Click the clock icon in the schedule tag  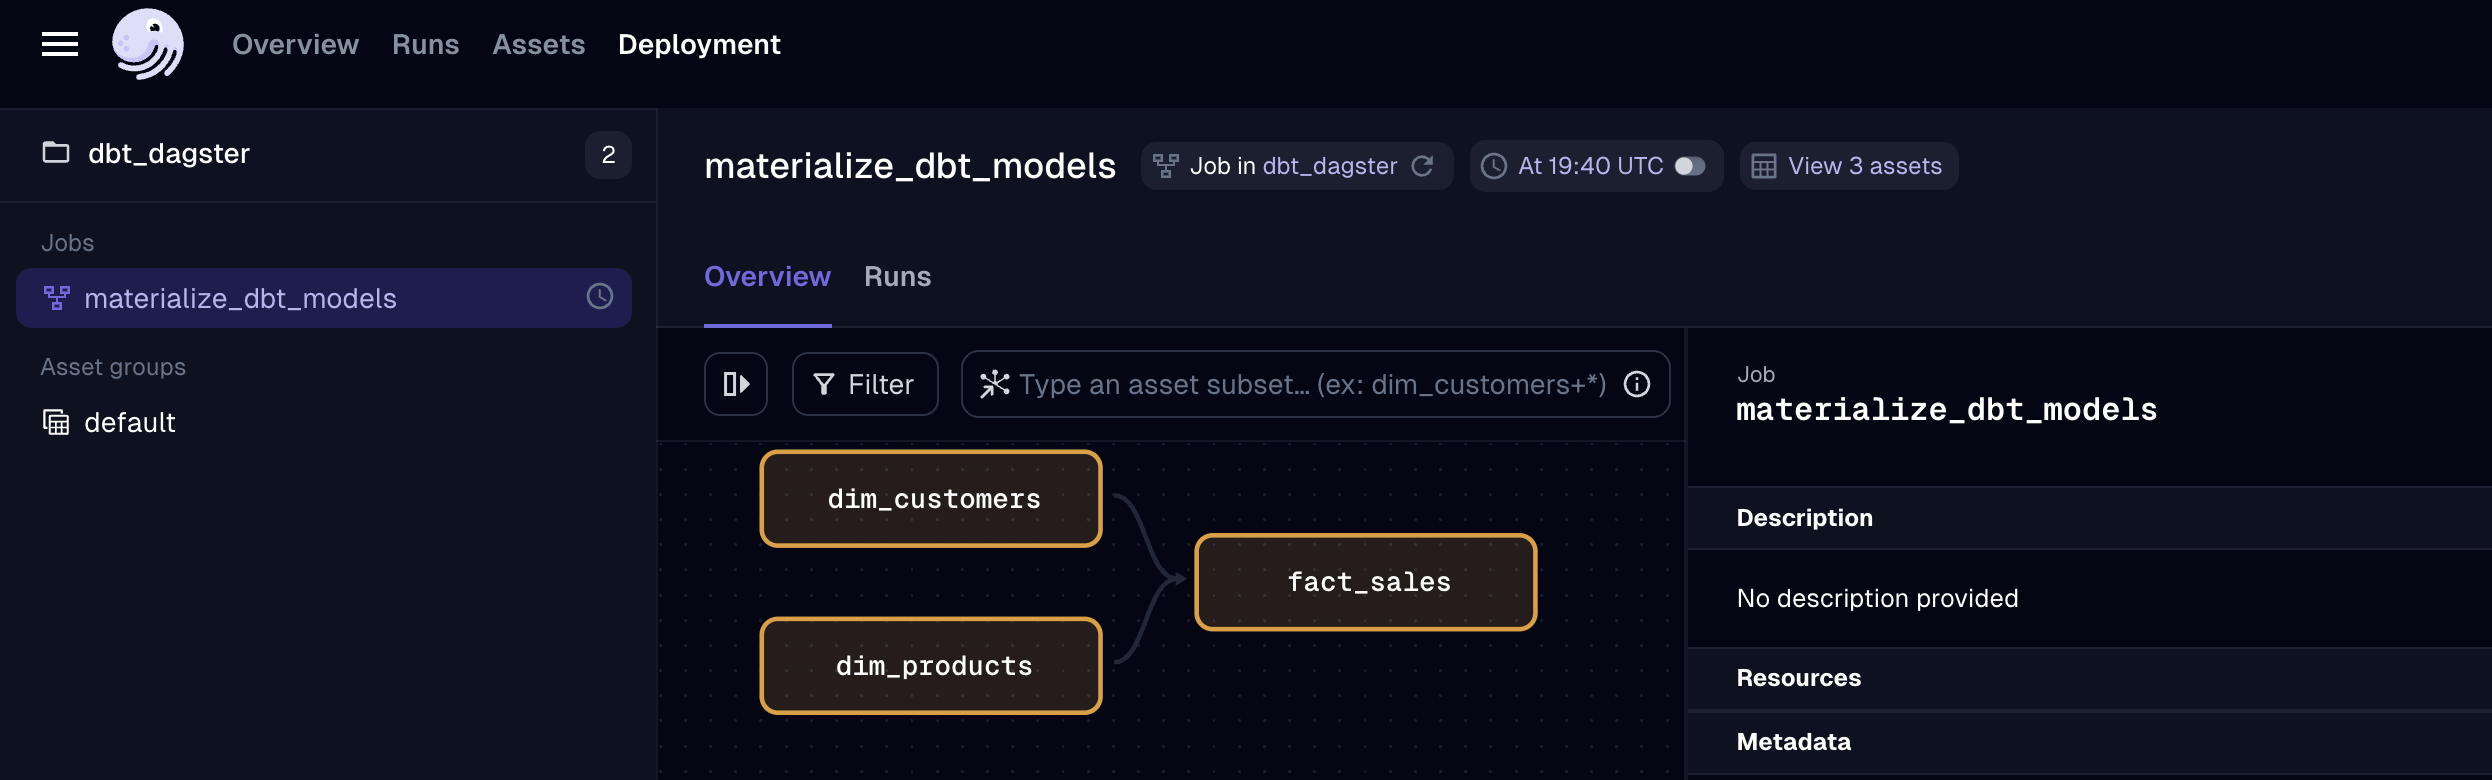point(1494,166)
